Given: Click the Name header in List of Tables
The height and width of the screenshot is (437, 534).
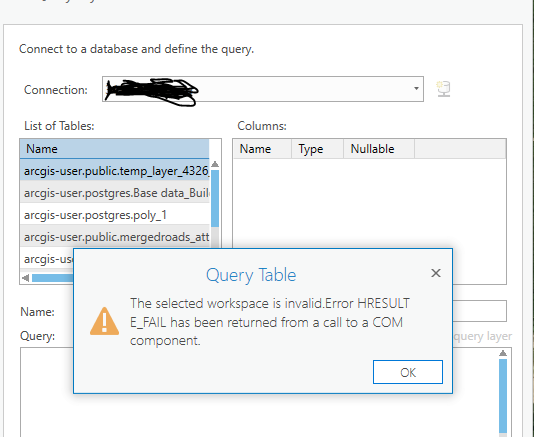Looking at the screenshot, I should click(114, 149).
